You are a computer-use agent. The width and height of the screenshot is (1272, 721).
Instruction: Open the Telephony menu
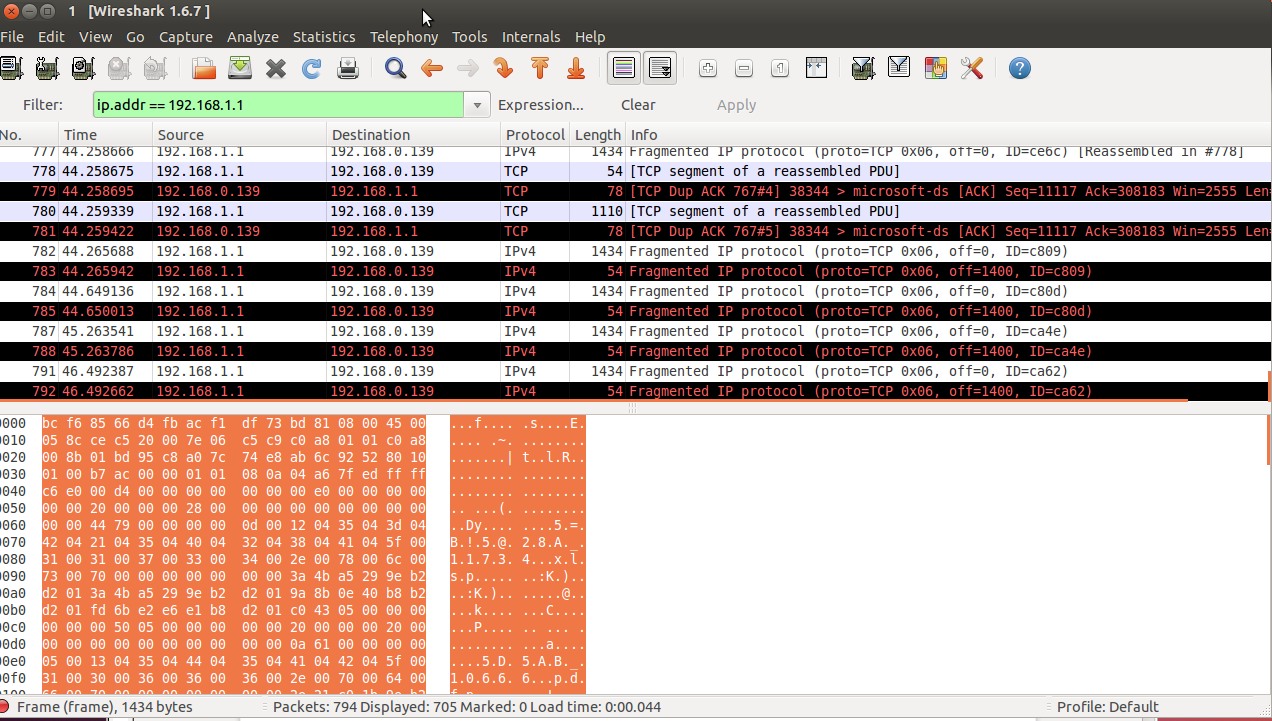point(404,36)
